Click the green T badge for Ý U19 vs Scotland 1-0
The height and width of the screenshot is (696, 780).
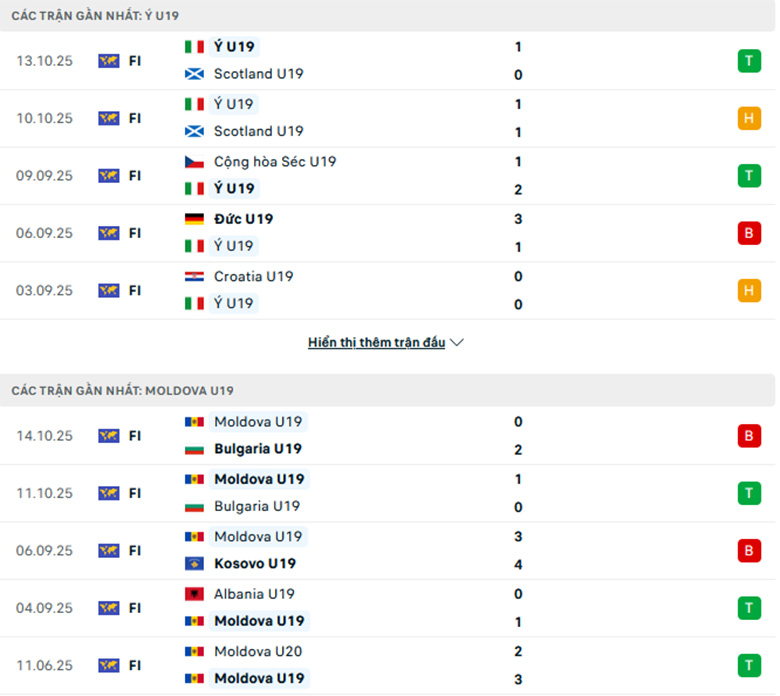click(748, 61)
